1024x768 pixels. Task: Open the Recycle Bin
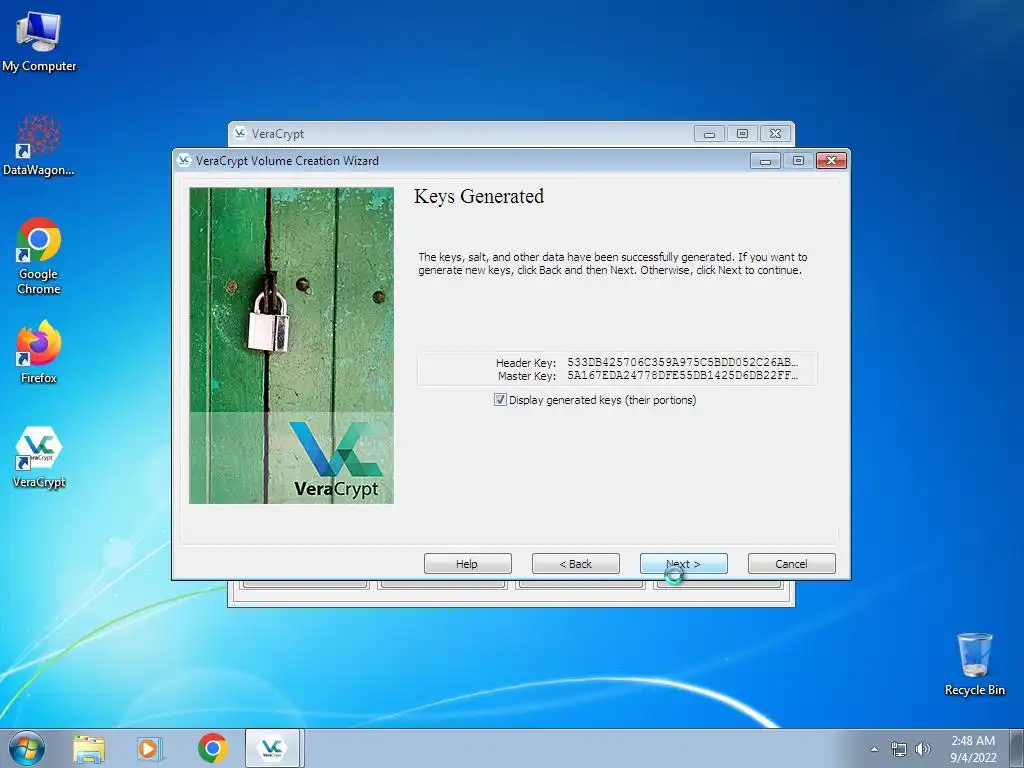974,663
